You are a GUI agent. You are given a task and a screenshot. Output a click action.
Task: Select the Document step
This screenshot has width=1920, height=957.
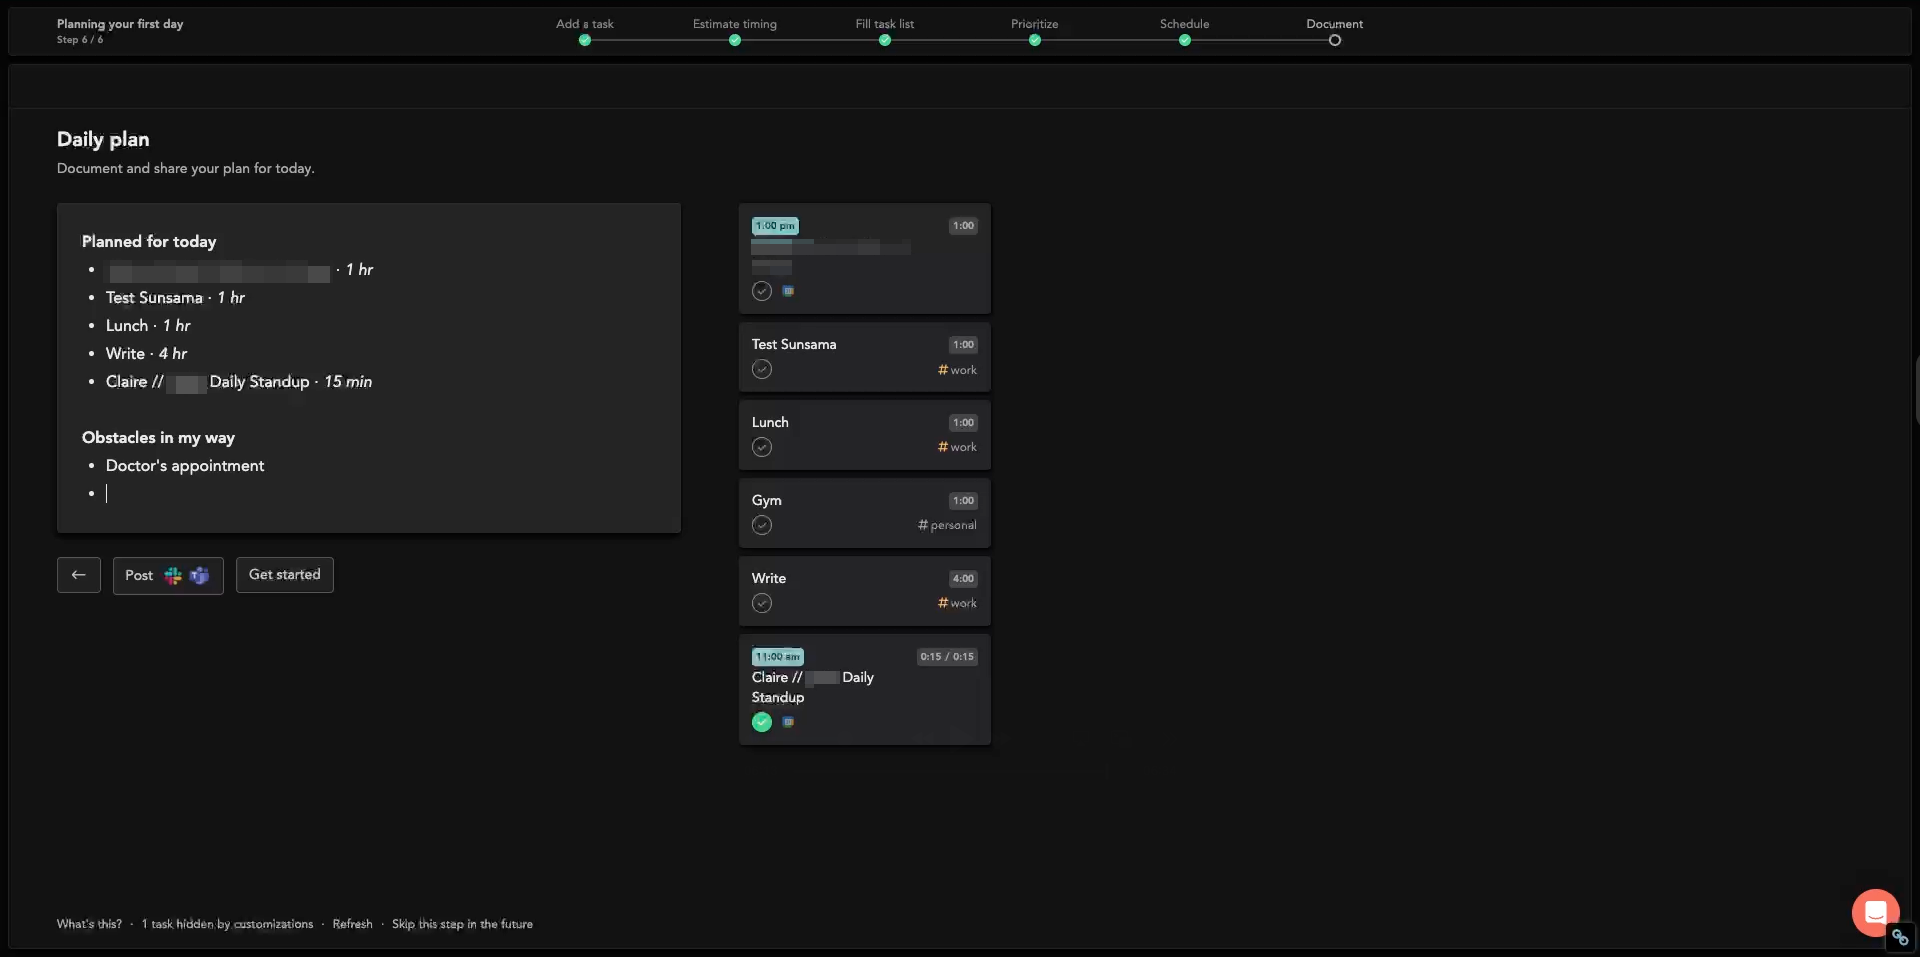[x=1335, y=31]
